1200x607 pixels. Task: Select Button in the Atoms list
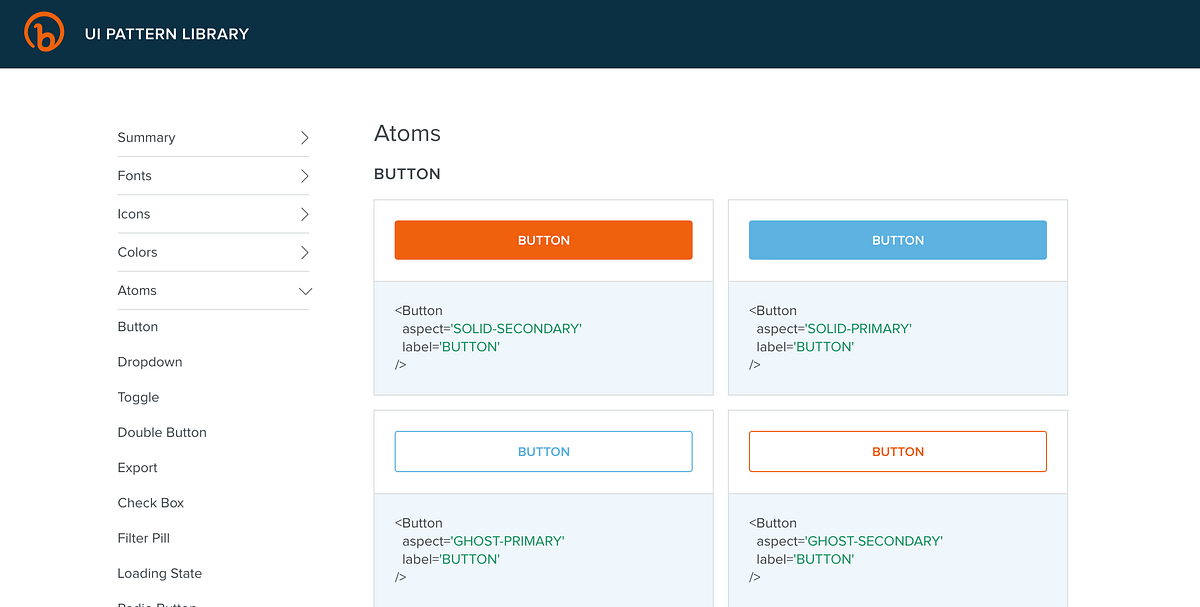pos(138,327)
